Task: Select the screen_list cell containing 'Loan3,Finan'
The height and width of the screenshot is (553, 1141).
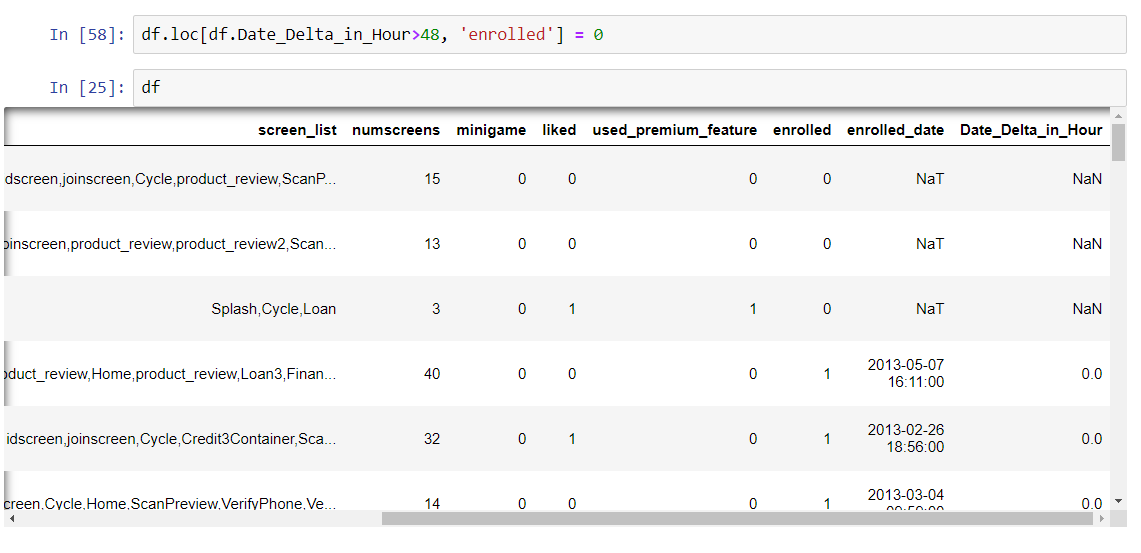Action: [170, 374]
